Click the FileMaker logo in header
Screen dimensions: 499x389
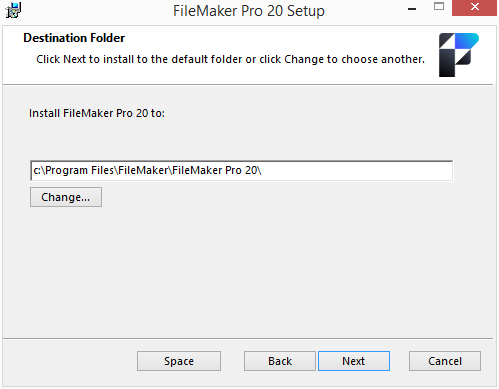pyautogui.click(x=459, y=55)
